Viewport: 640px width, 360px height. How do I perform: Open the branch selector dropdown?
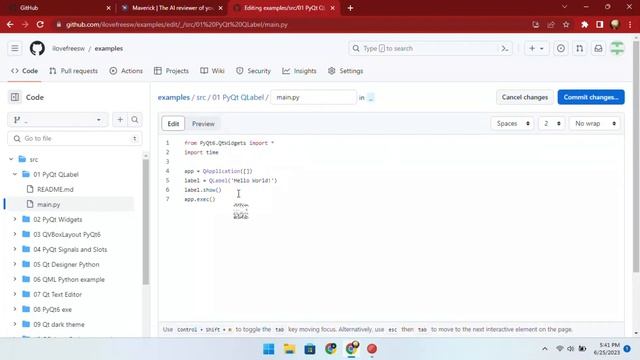coord(58,120)
